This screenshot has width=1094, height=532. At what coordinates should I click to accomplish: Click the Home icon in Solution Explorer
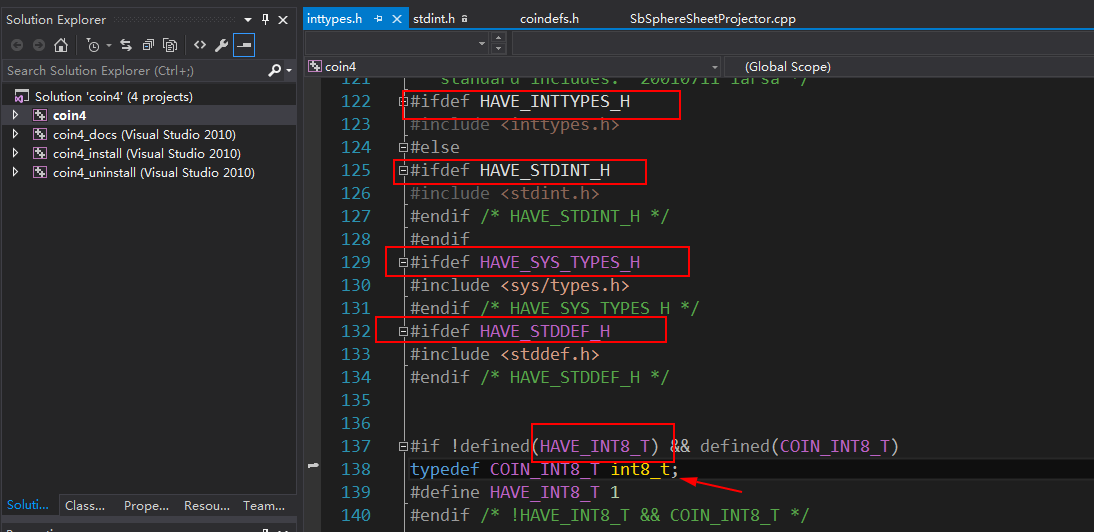coord(61,45)
